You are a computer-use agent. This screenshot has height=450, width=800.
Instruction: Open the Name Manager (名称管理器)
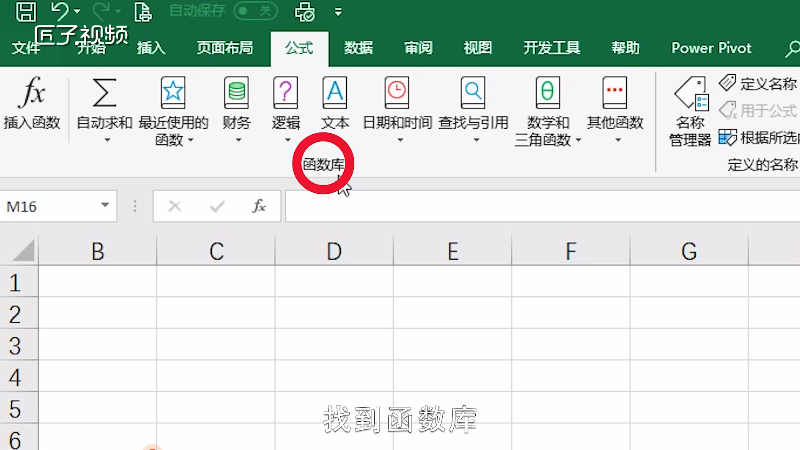click(x=690, y=100)
